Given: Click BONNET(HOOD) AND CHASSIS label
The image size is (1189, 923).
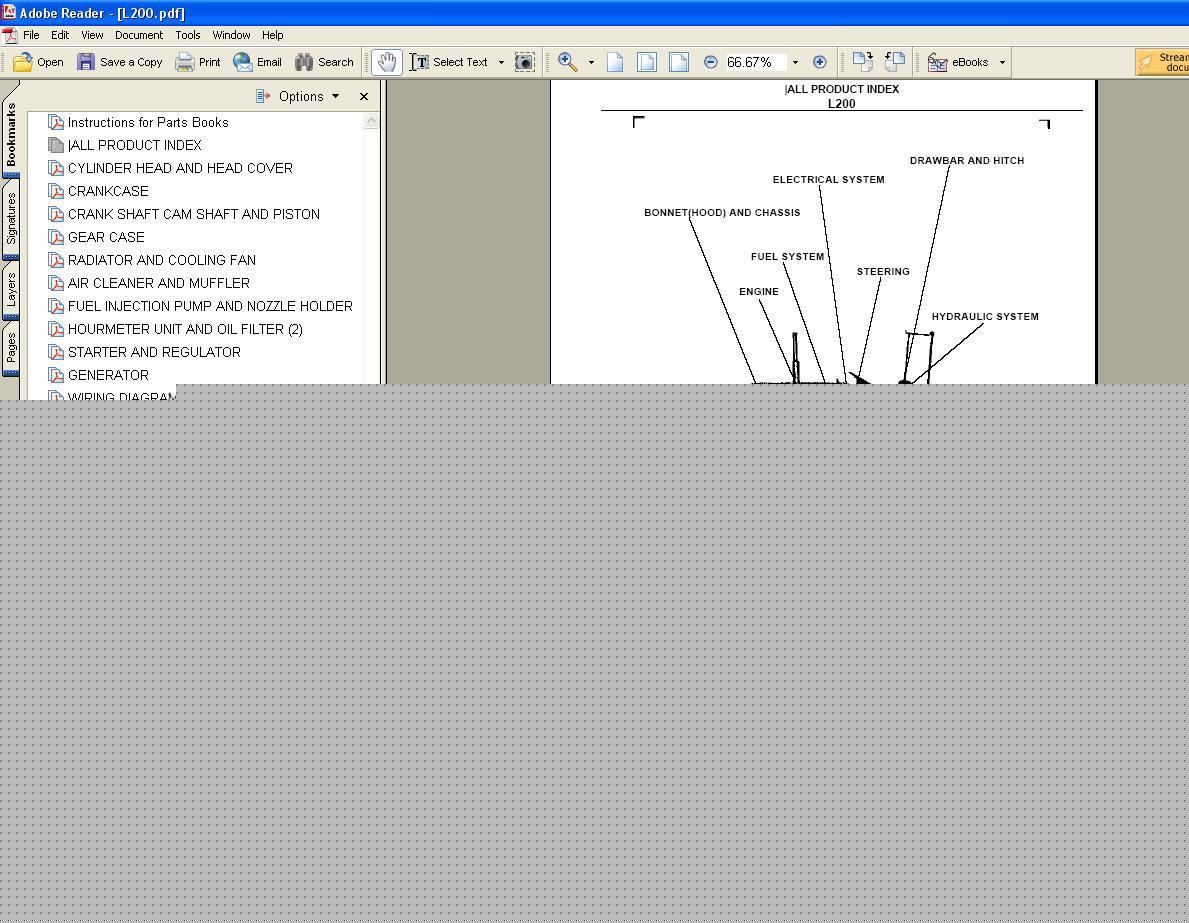Looking at the screenshot, I should coord(722,212).
